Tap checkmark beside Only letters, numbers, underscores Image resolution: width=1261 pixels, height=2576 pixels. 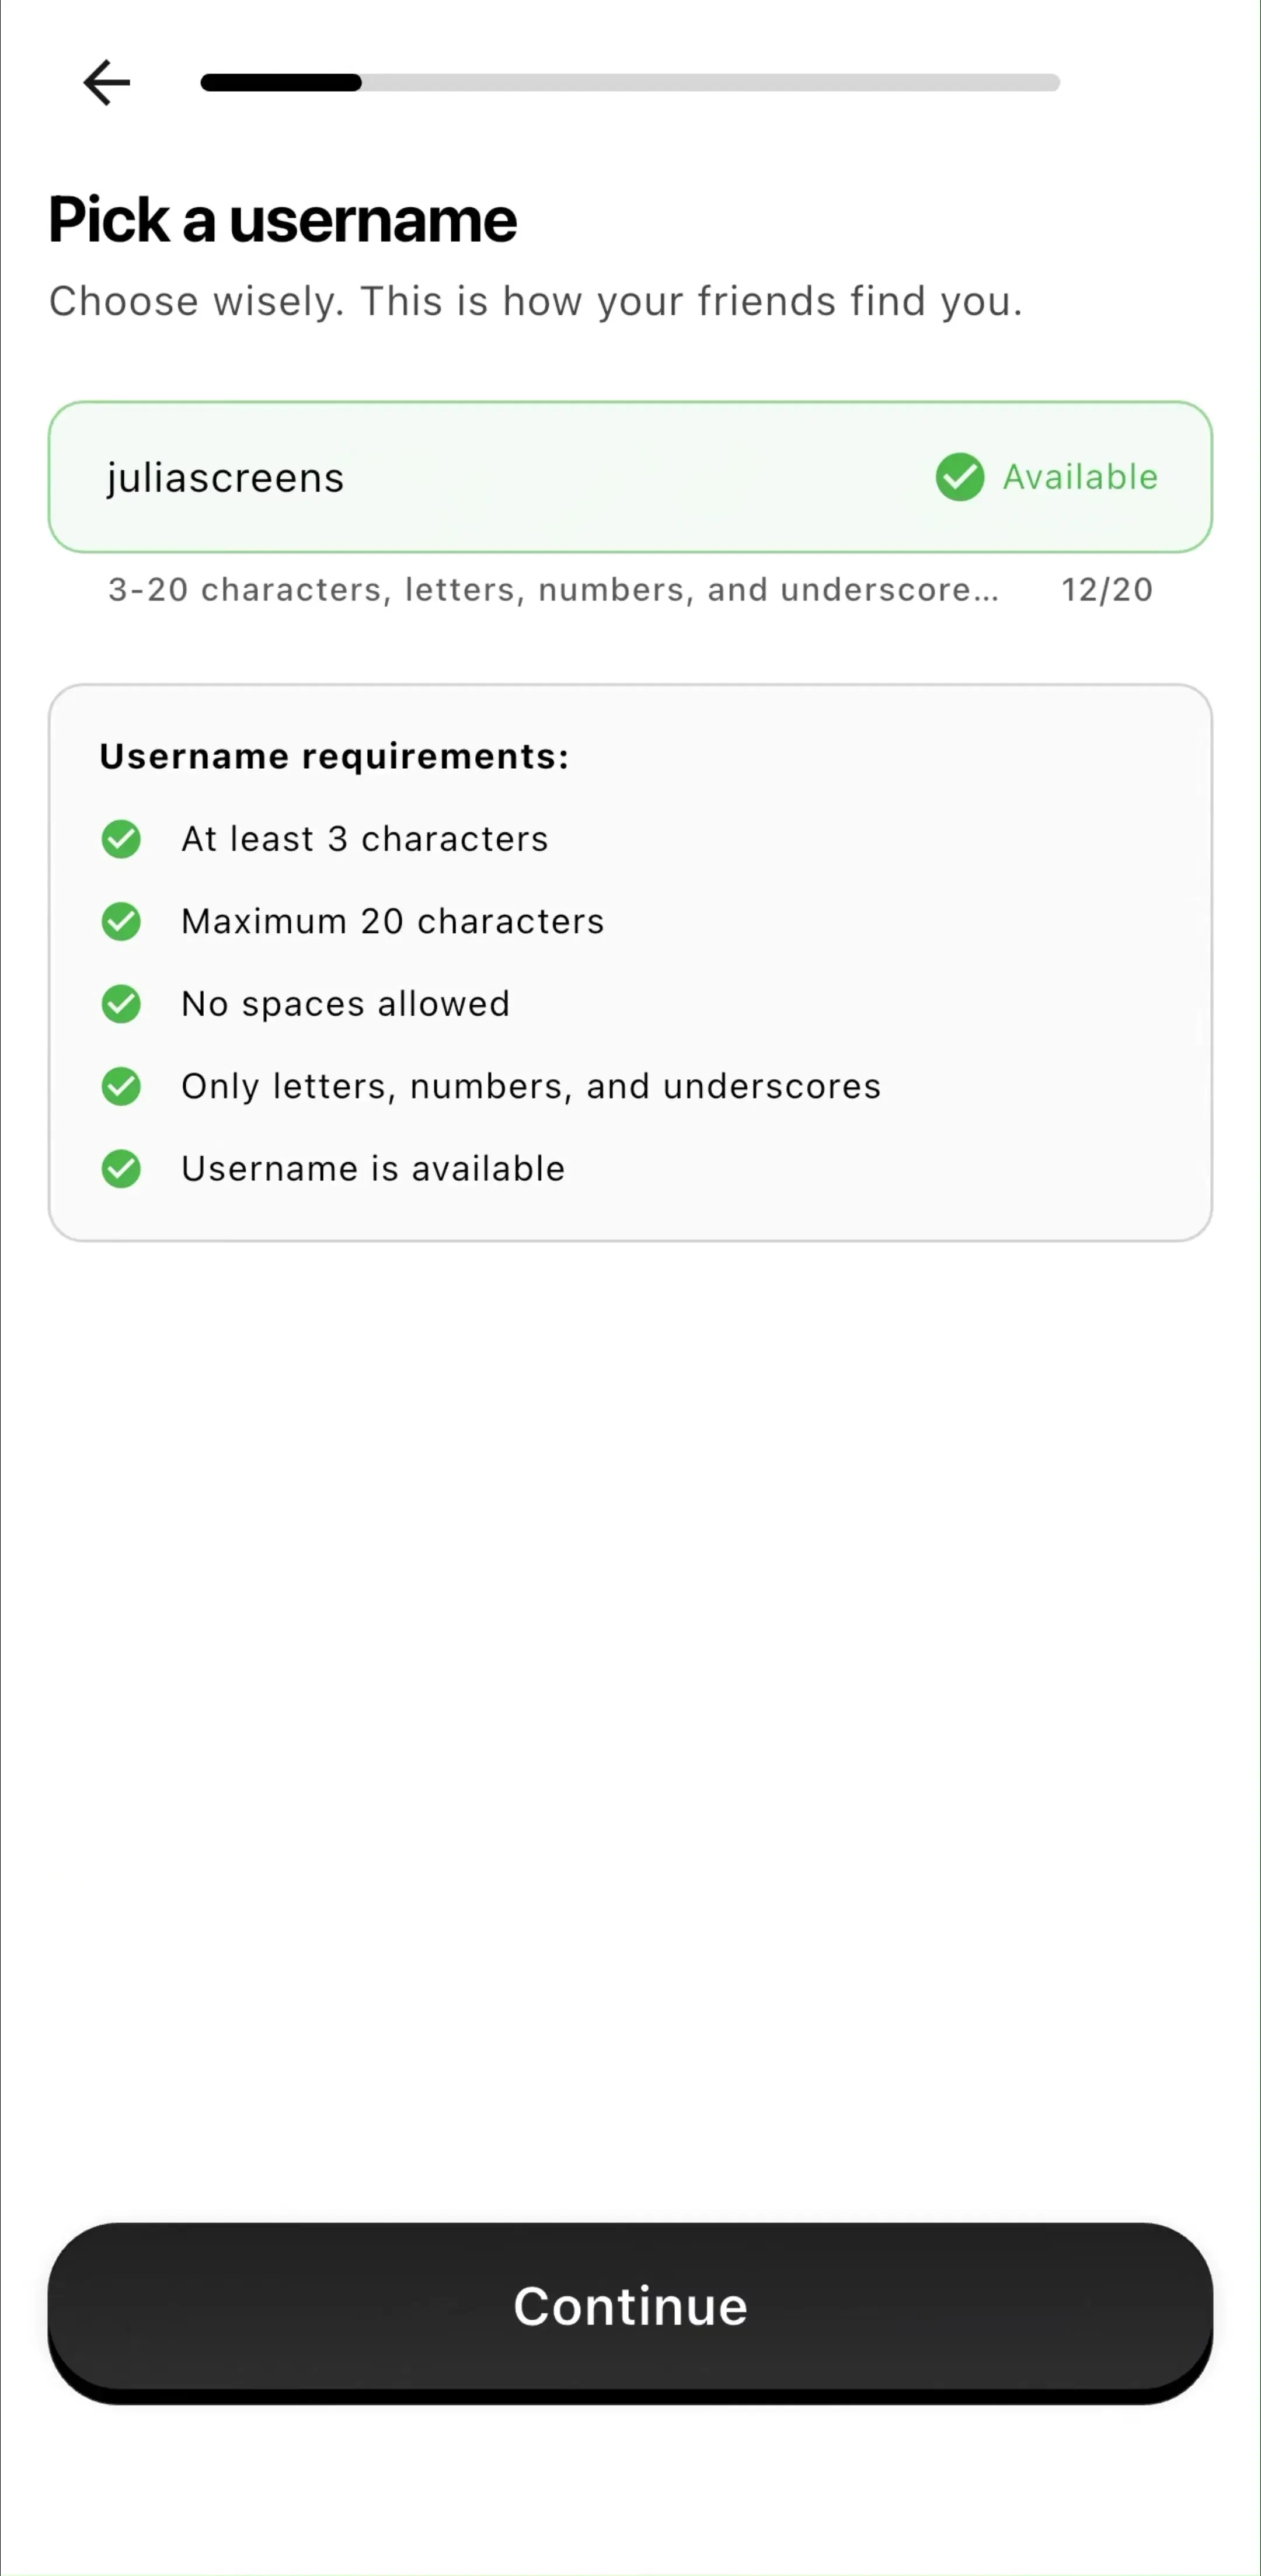(x=121, y=1086)
